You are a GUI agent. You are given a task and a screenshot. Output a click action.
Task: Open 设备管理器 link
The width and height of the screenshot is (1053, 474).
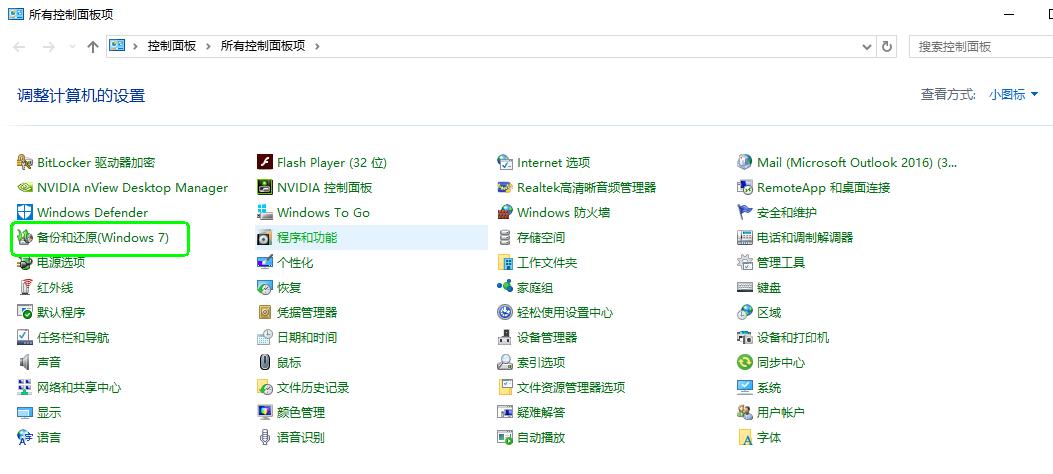point(547,337)
